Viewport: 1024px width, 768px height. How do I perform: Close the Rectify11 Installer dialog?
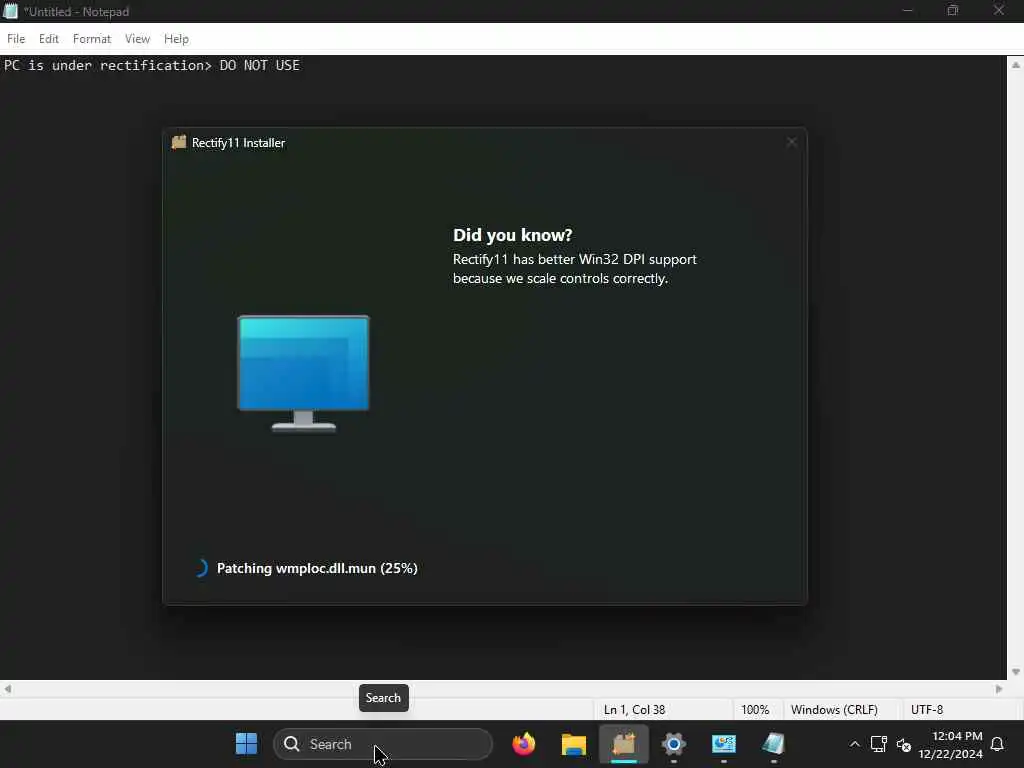[792, 142]
